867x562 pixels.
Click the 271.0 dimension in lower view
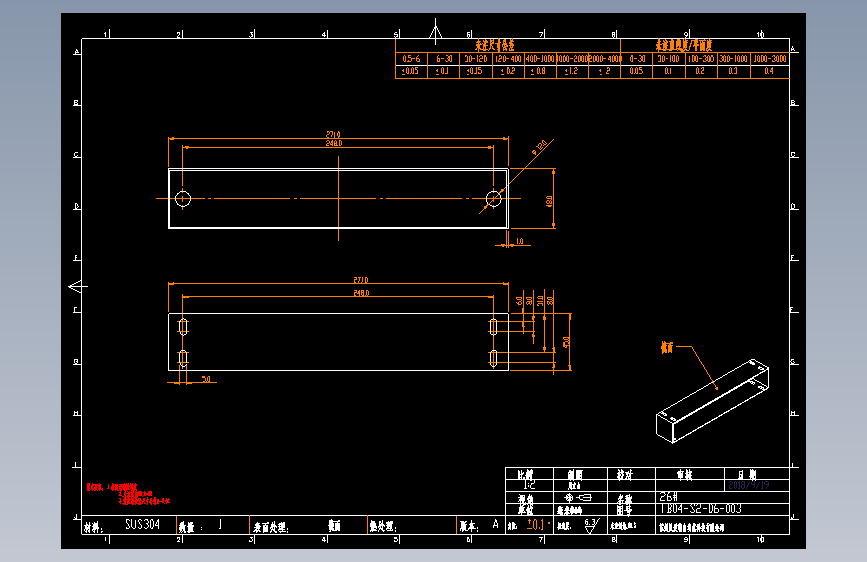[361, 280]
